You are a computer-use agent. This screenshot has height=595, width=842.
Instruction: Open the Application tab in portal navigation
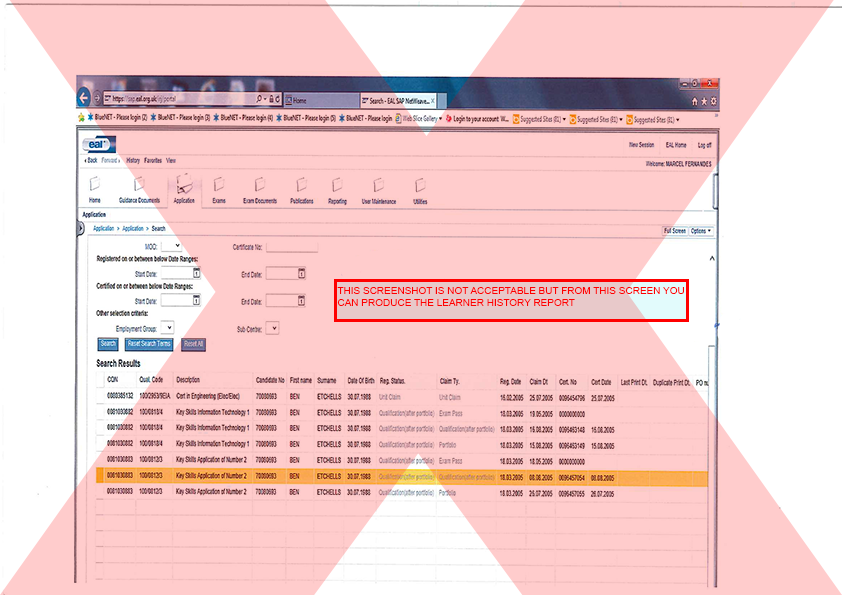[184, 190]
